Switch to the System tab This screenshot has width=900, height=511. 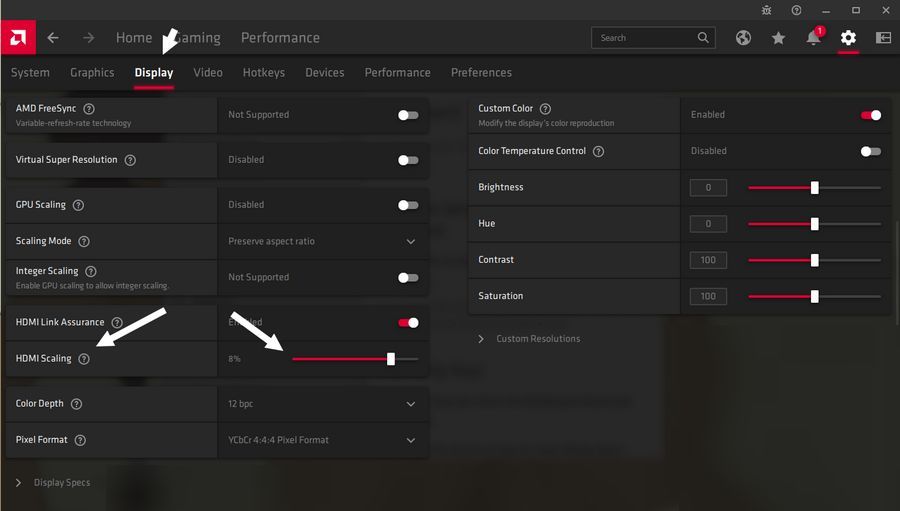(x=30, y=72)
